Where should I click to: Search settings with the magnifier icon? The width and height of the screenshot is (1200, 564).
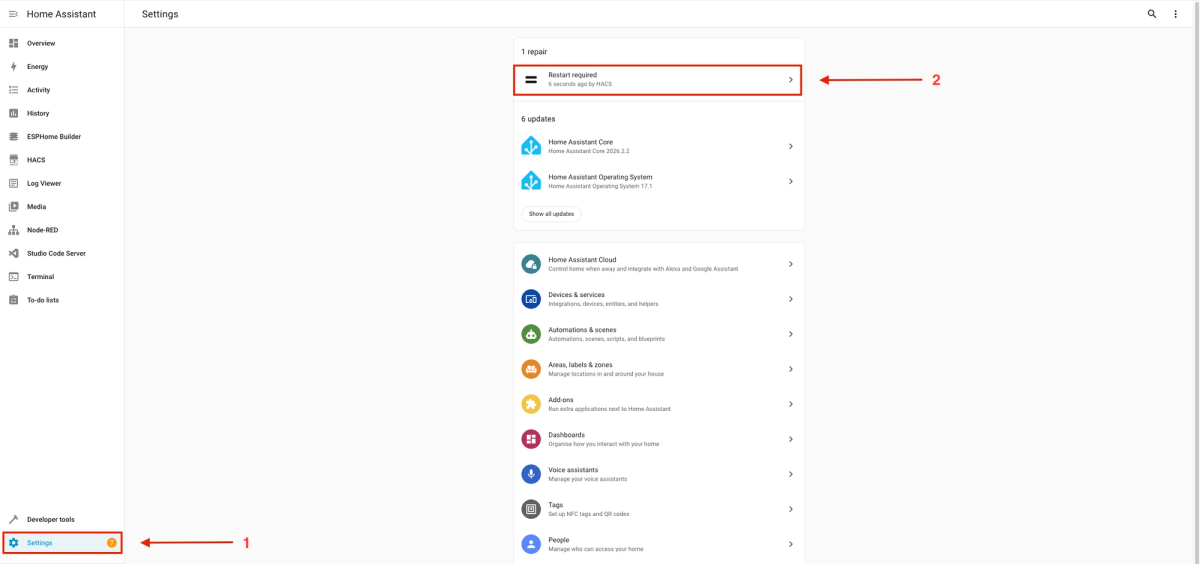(x=1152, y=14)
